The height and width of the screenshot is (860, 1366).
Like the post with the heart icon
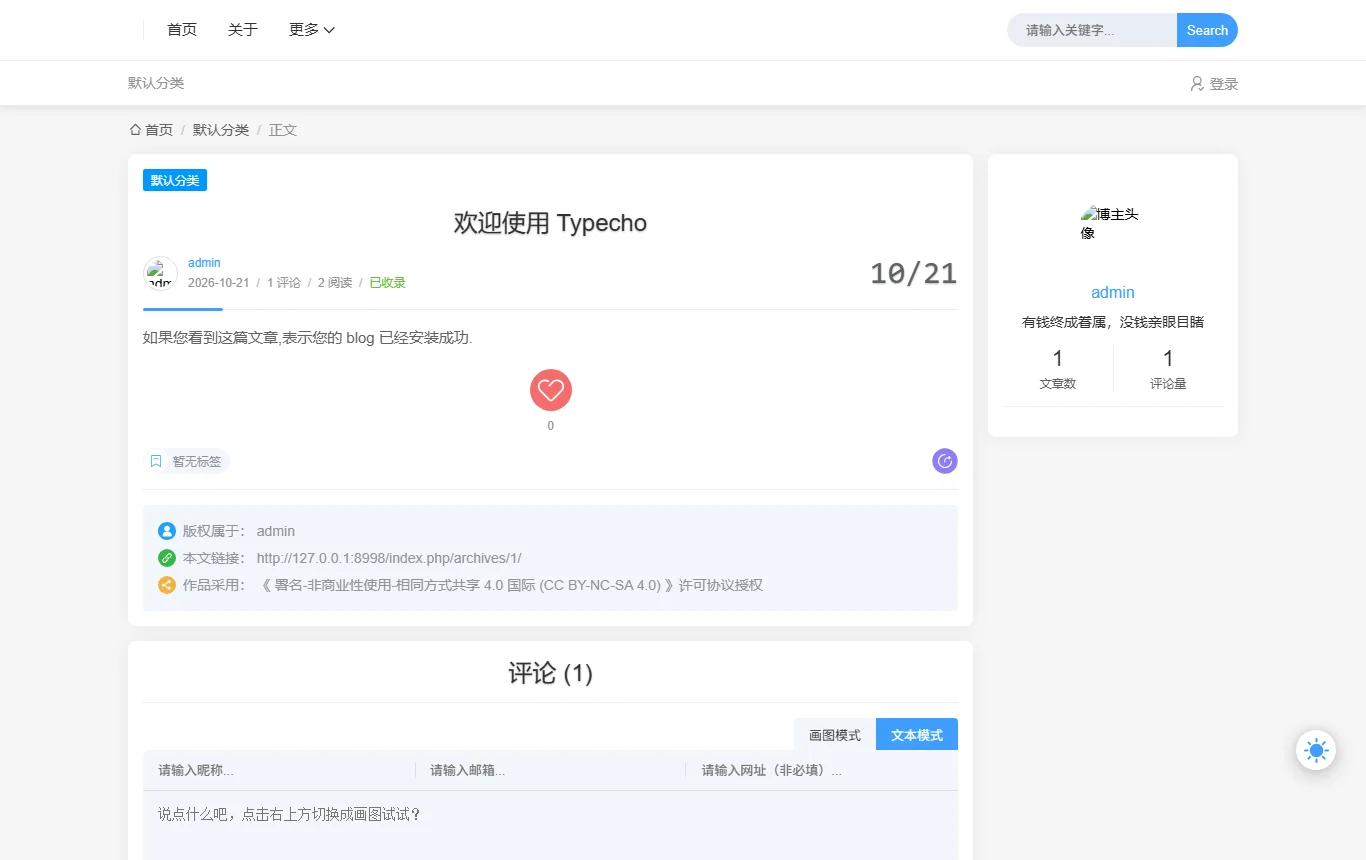click(551, 390)
